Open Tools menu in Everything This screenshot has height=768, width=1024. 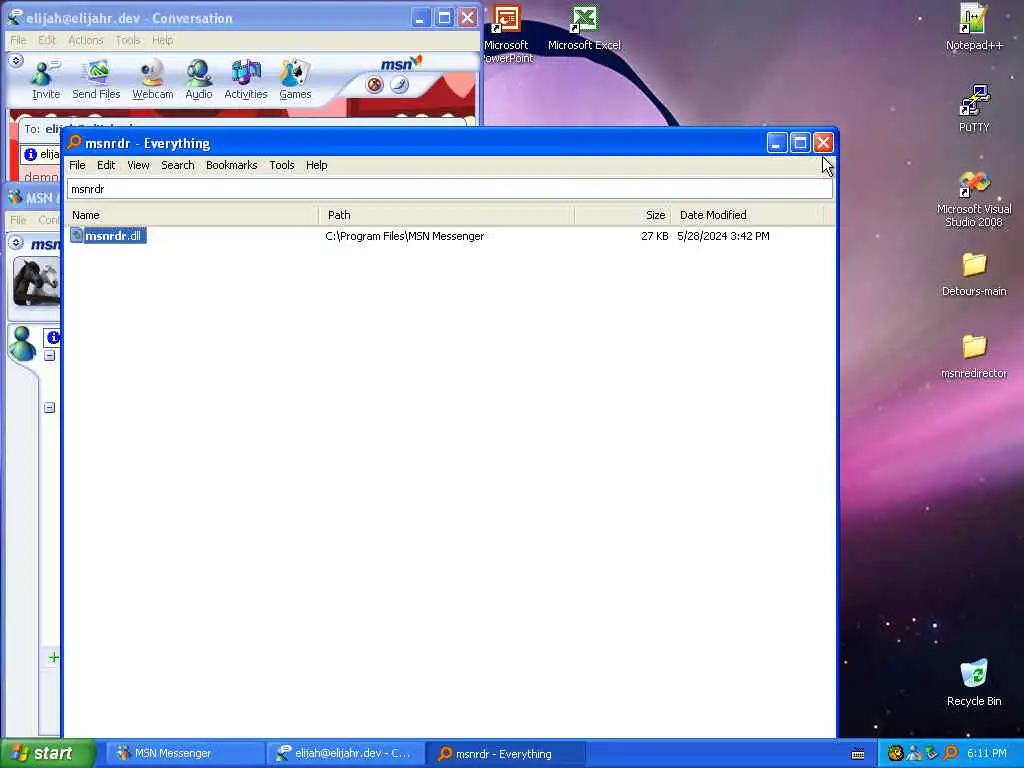(281, 165)
